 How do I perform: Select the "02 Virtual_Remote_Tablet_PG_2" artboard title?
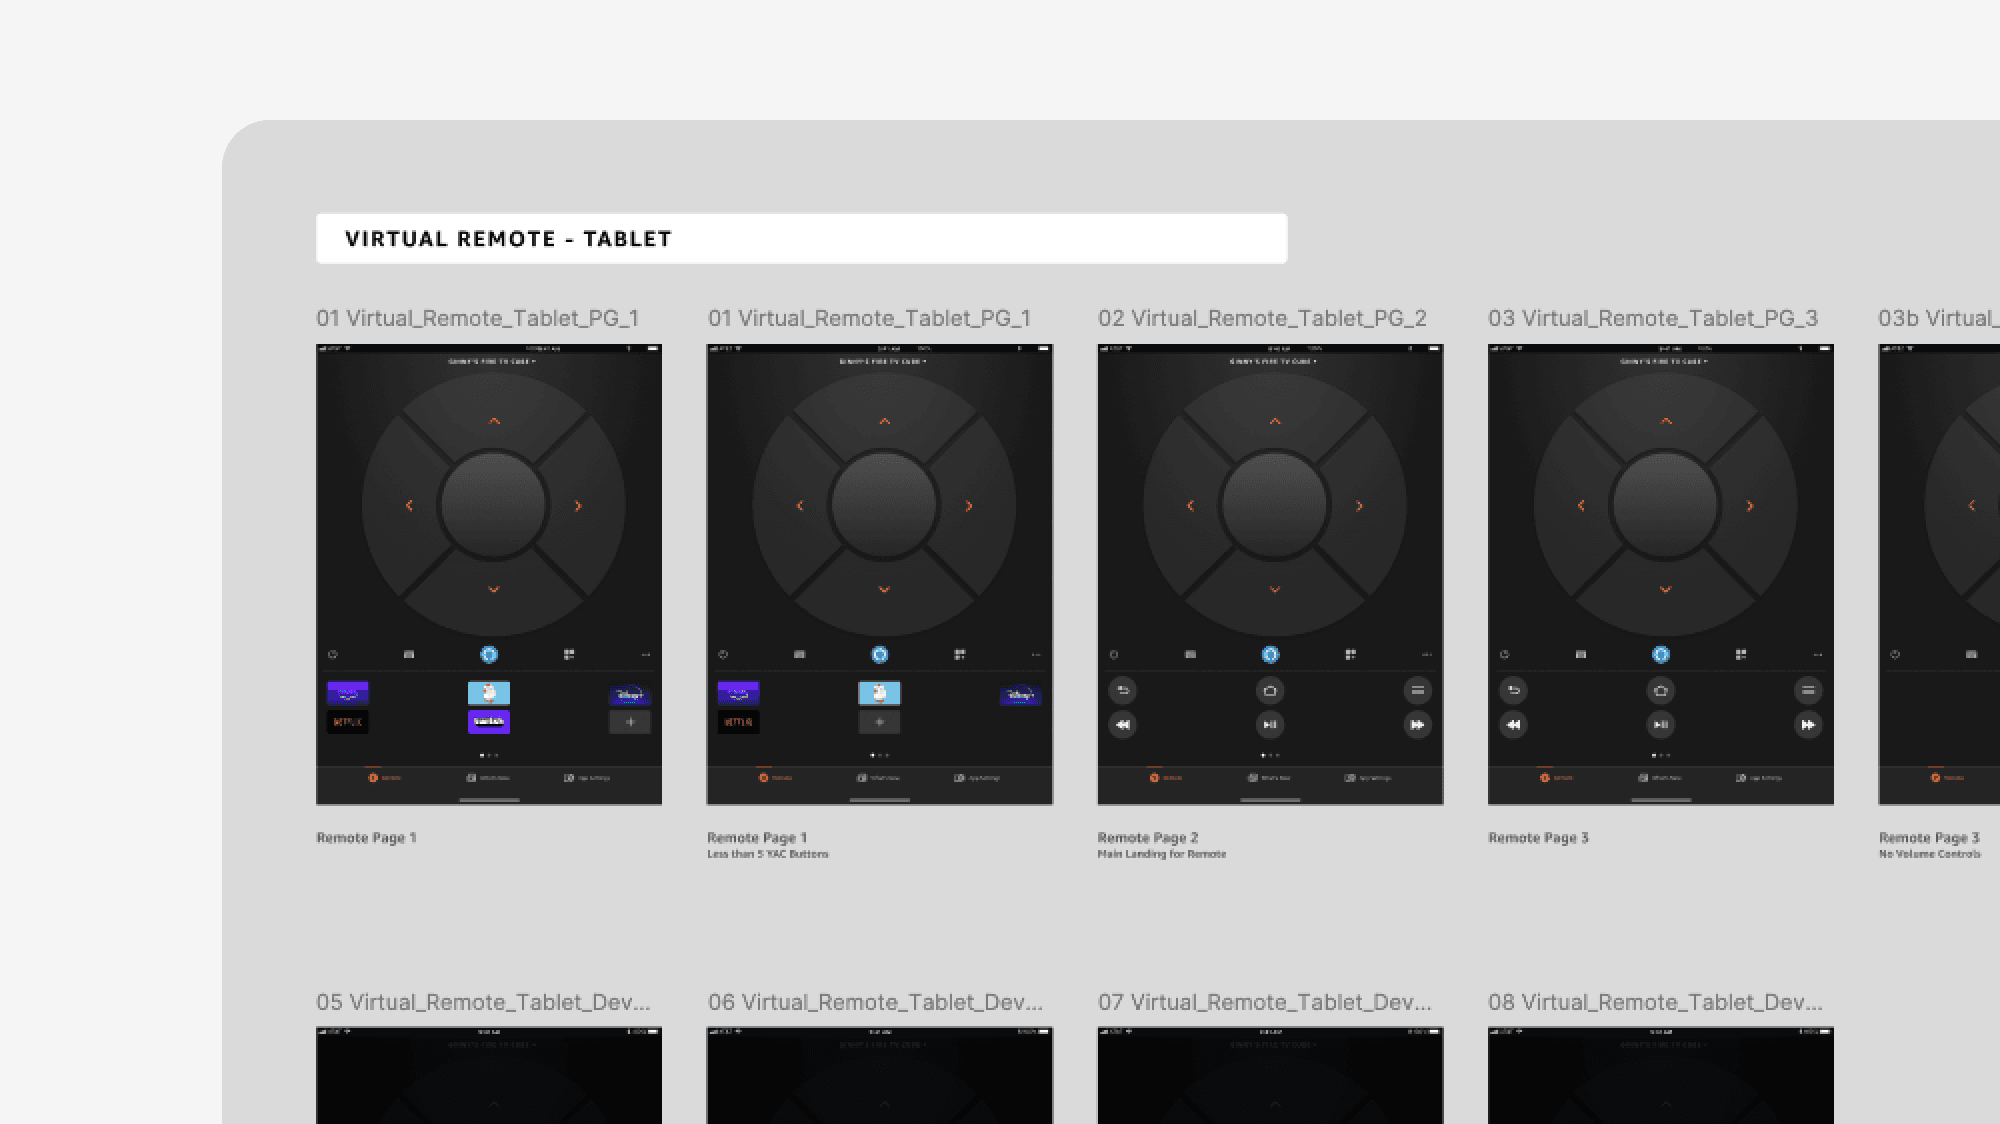click(x=1262, y=318)
